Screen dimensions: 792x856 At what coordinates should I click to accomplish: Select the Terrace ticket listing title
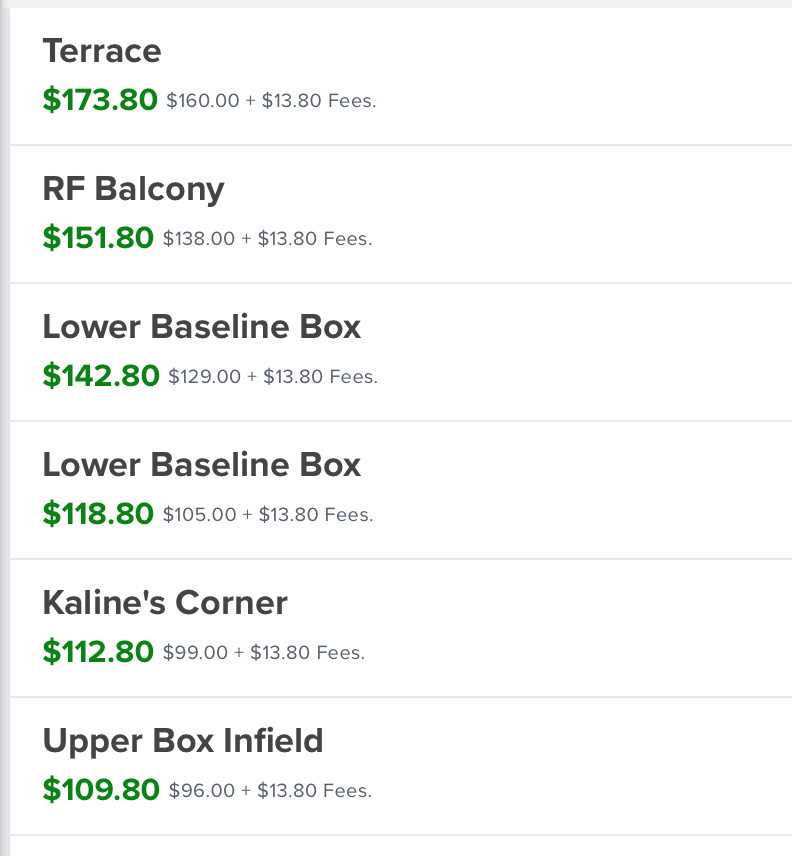coord(102,51)
